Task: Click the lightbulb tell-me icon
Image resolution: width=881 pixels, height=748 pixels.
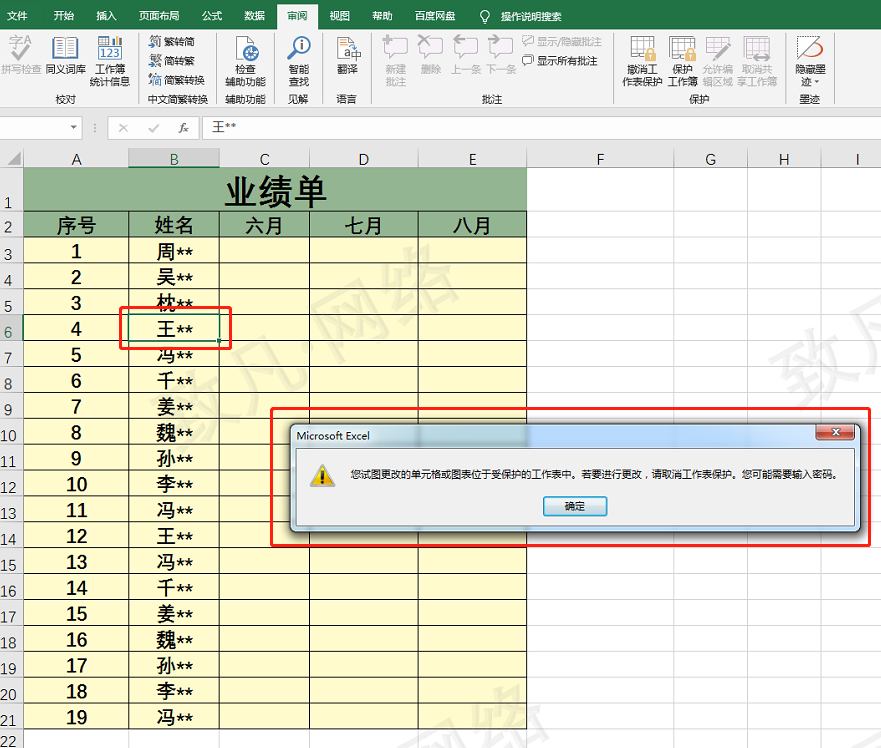Action: 485,16
